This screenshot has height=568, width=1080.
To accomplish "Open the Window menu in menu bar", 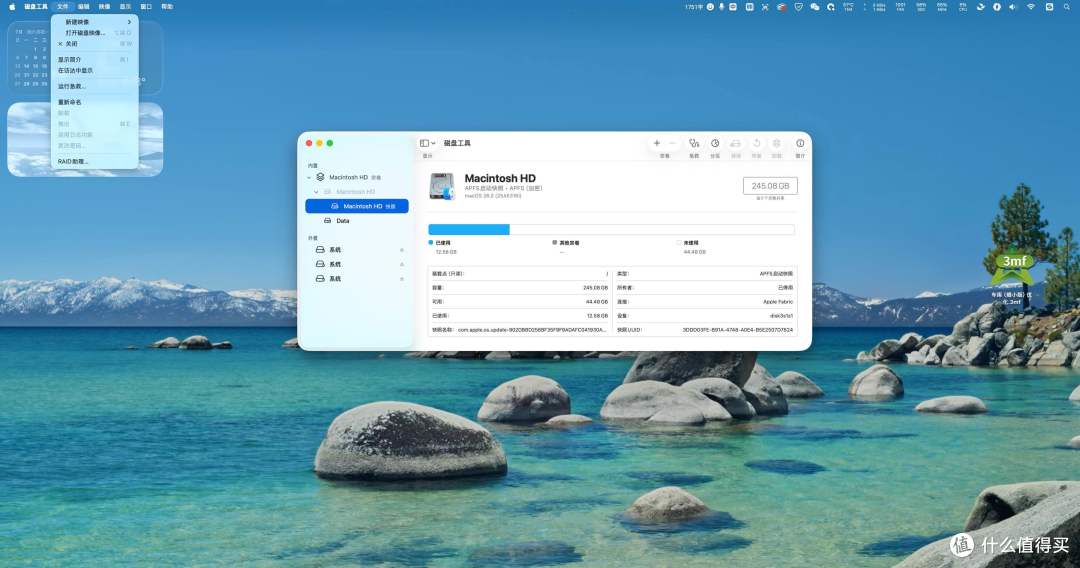I will (x=146, y=6).
